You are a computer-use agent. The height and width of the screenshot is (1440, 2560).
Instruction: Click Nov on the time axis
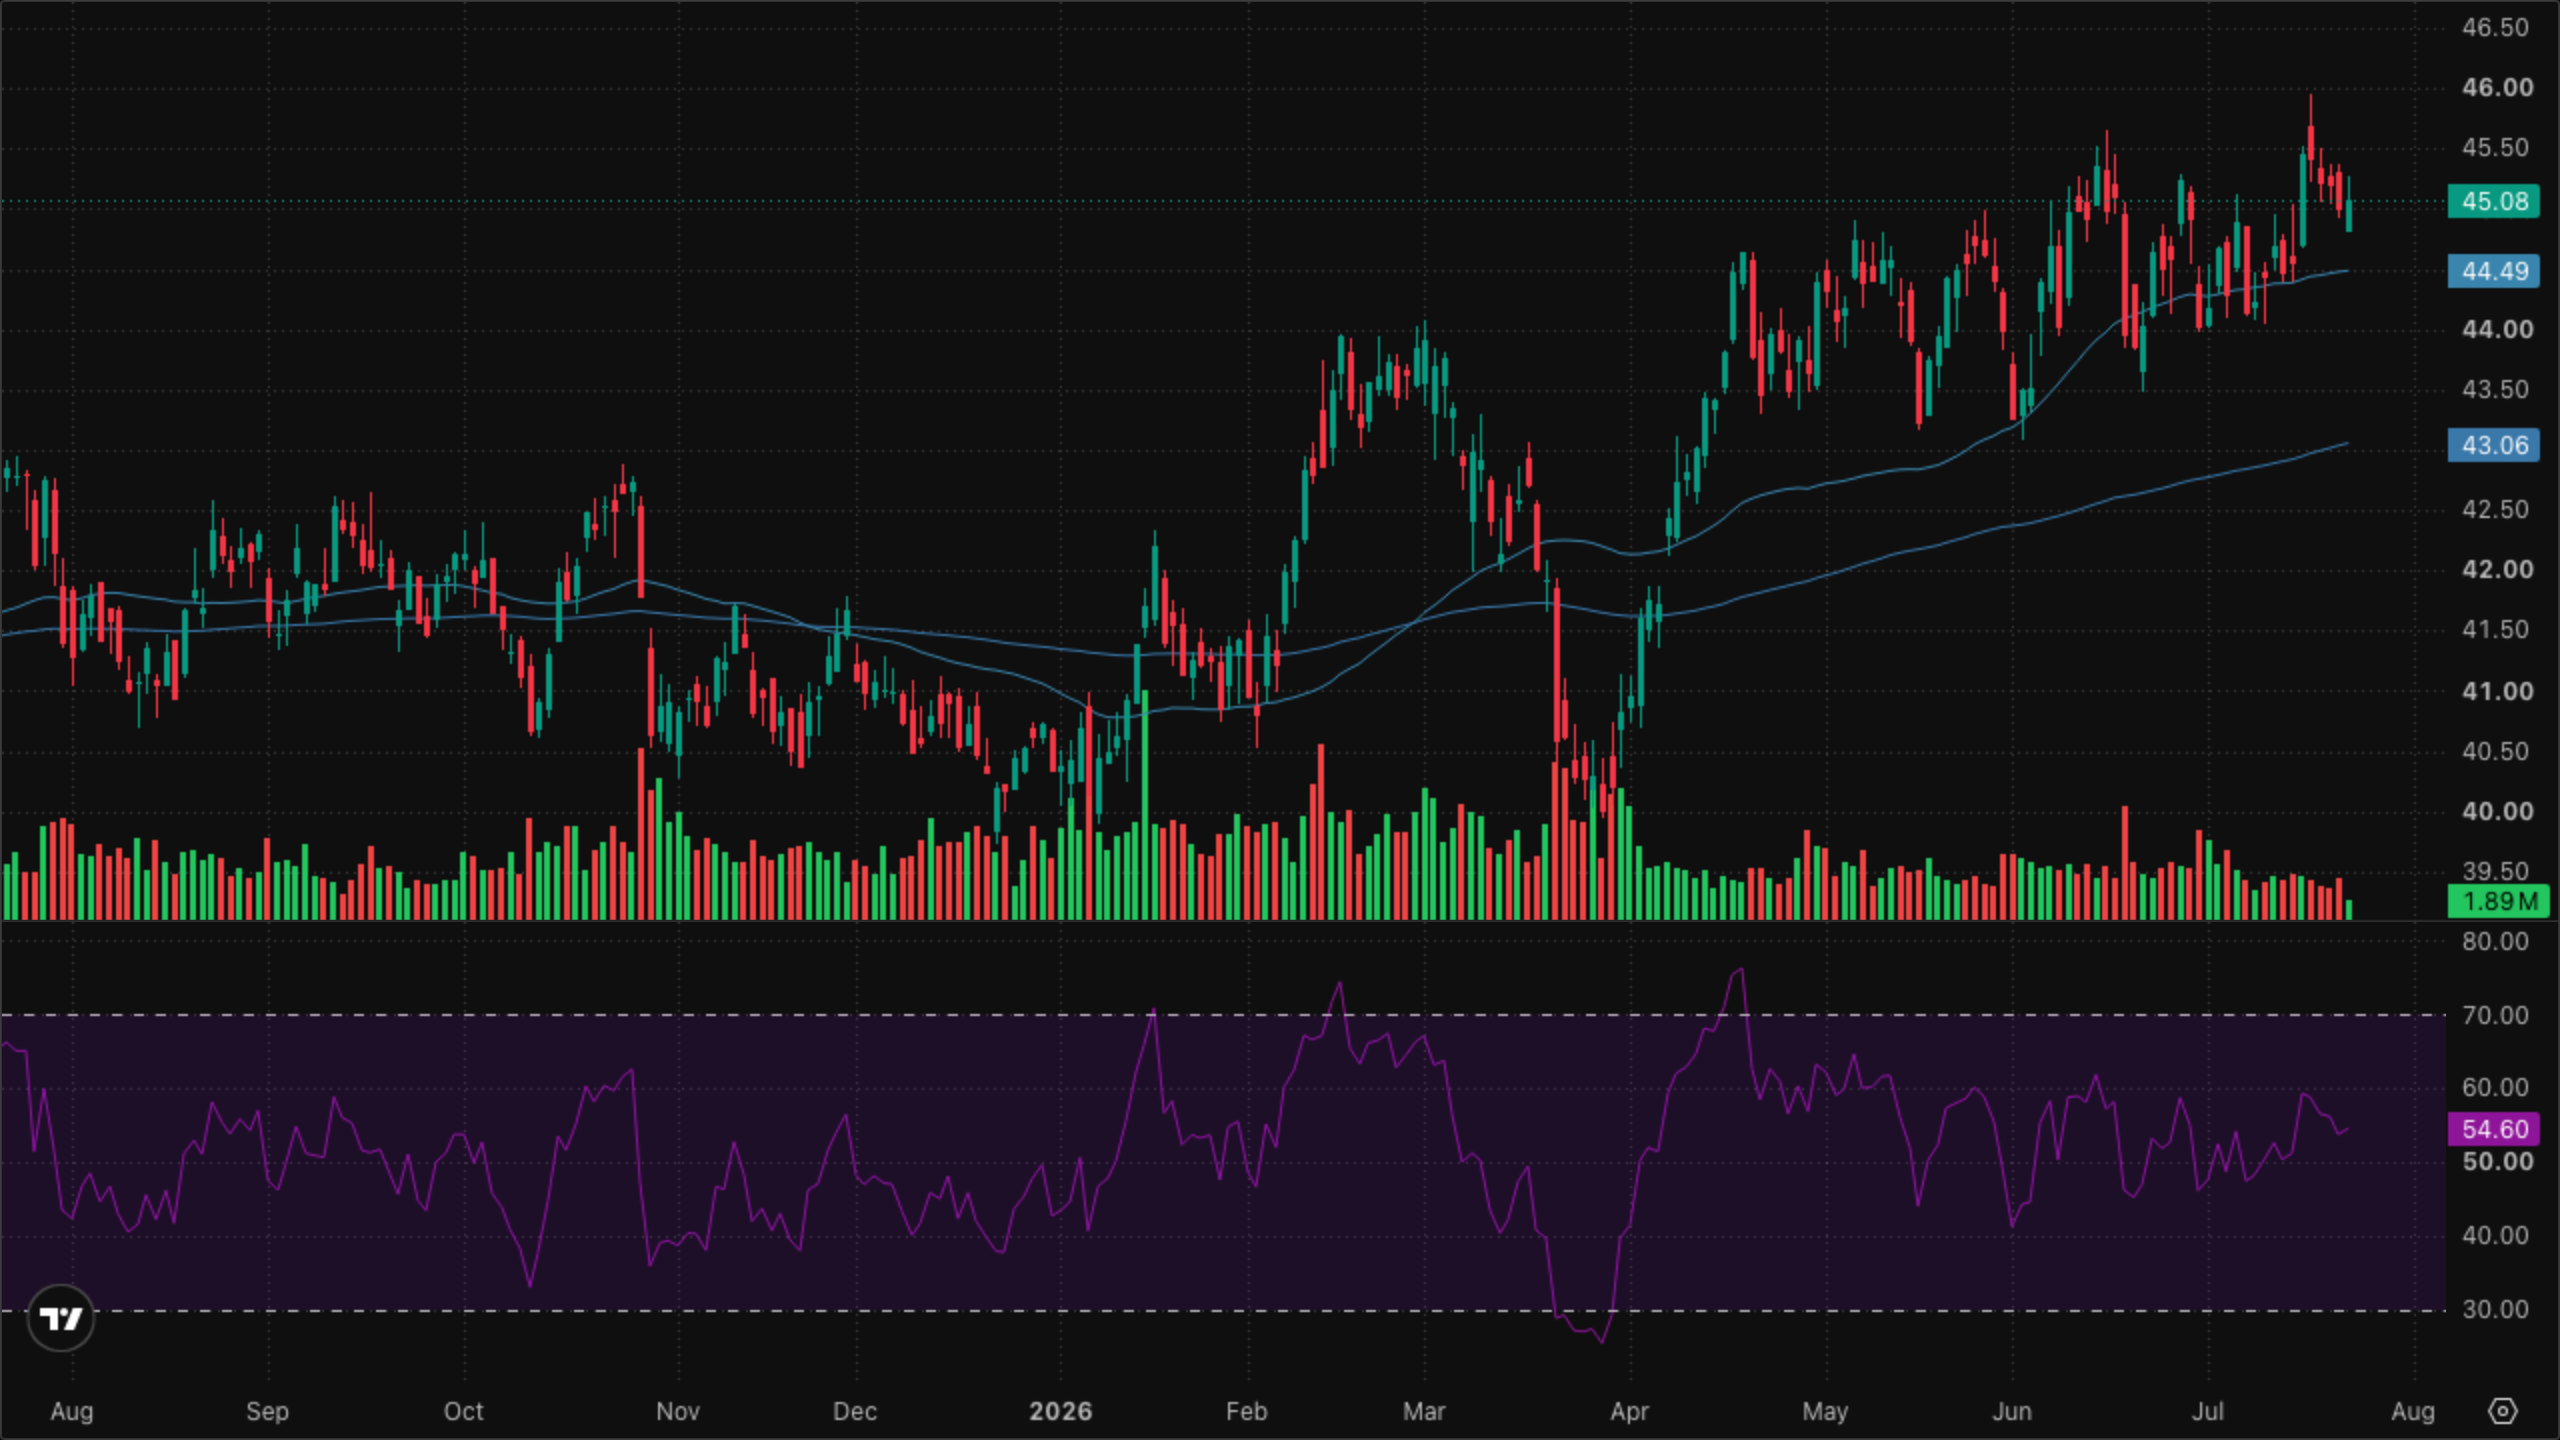point(677,1411)
